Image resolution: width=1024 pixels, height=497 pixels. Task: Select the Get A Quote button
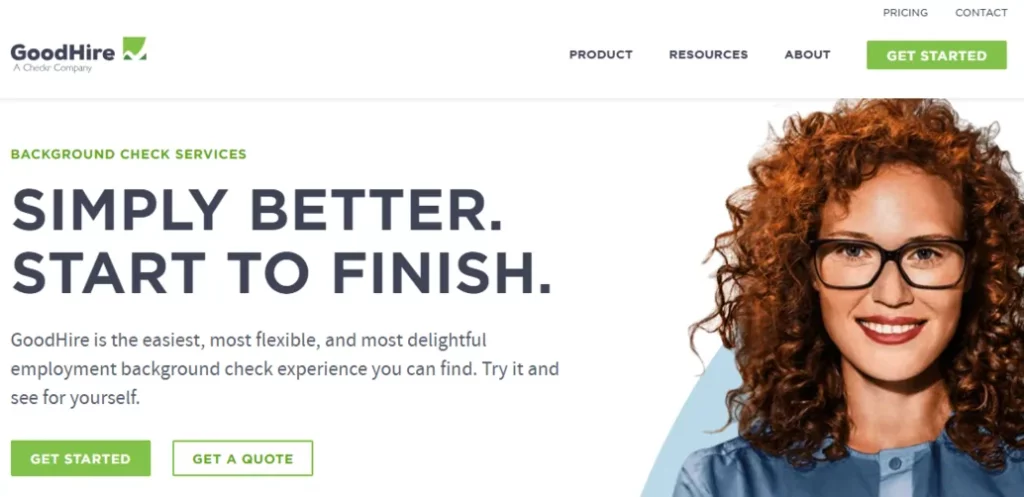(x=243, y=458)
